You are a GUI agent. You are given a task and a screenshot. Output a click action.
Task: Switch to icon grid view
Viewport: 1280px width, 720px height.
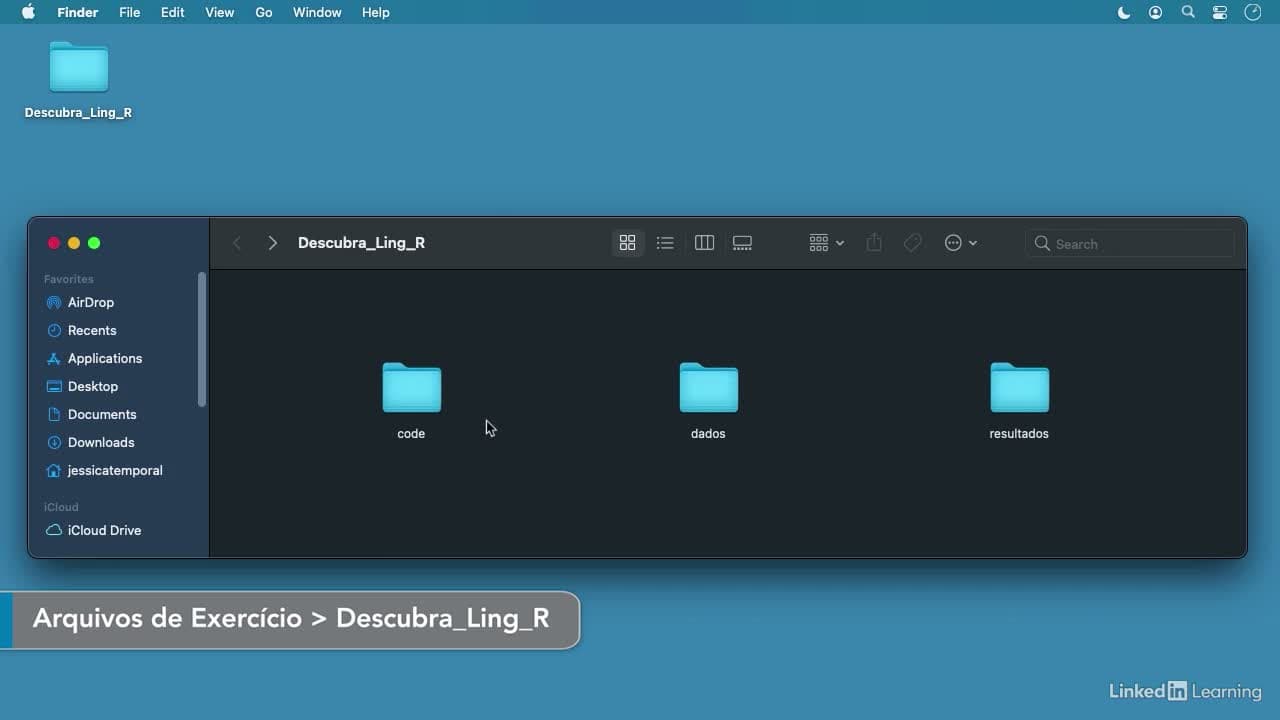[x=627, y=243]
